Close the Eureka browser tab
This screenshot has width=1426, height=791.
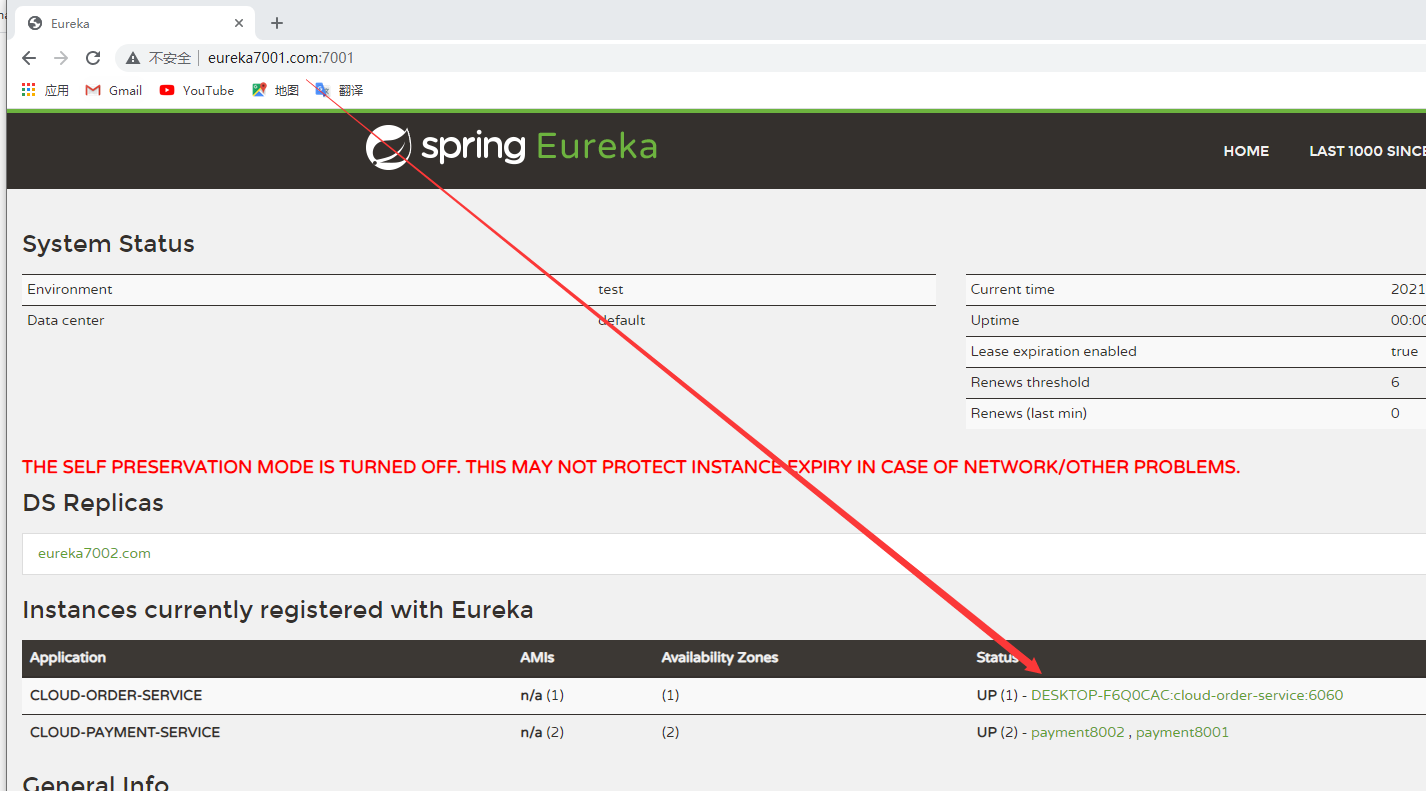[x=239, y=23]
